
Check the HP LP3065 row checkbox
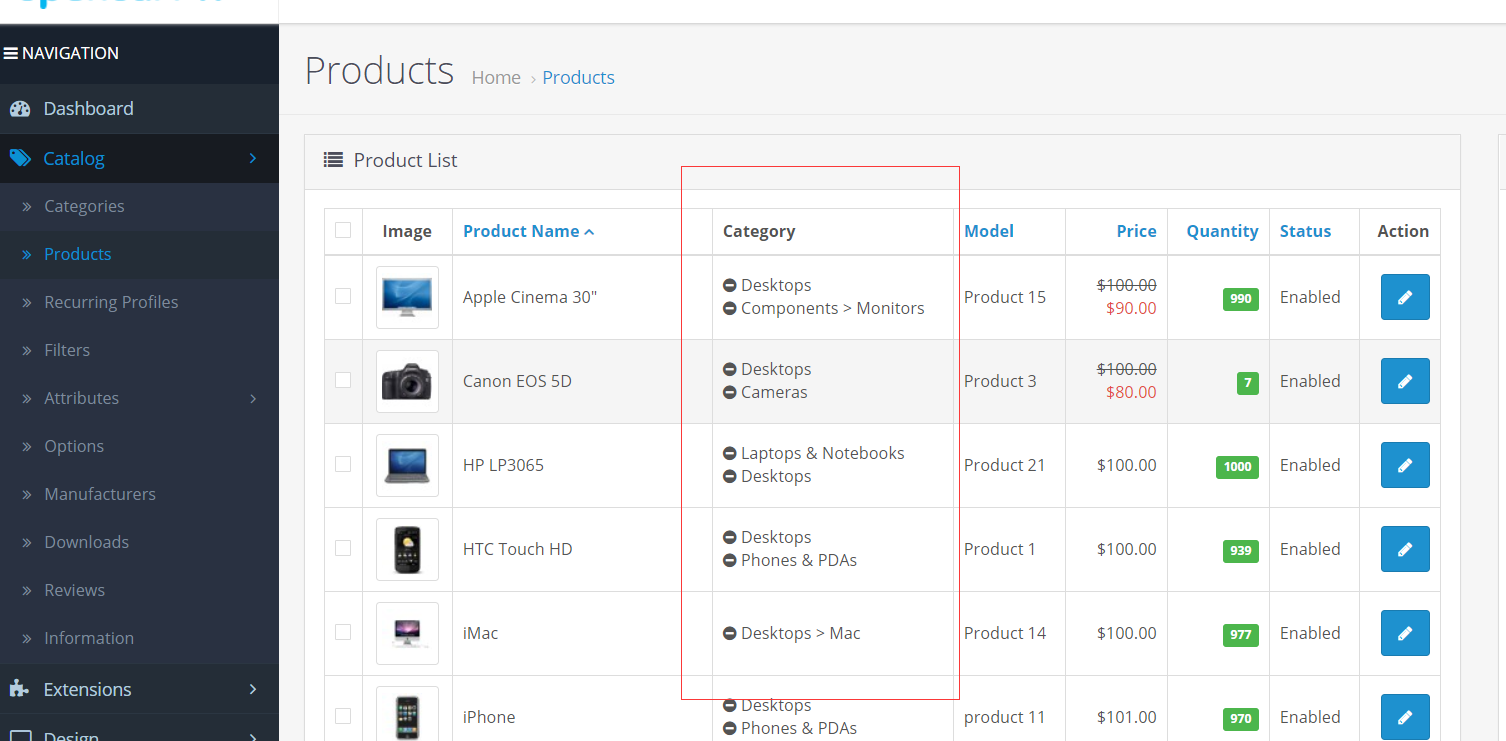343,464
